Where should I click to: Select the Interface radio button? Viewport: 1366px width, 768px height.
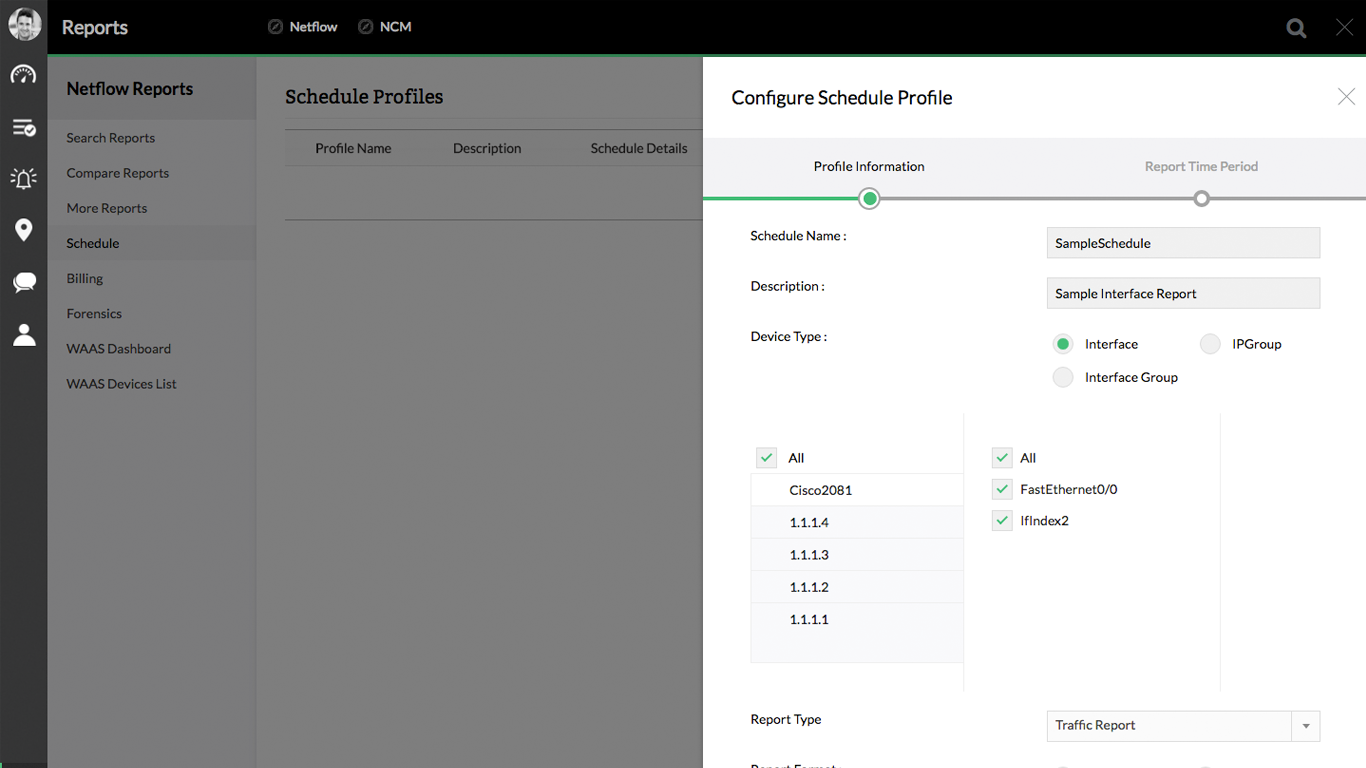1063,344
